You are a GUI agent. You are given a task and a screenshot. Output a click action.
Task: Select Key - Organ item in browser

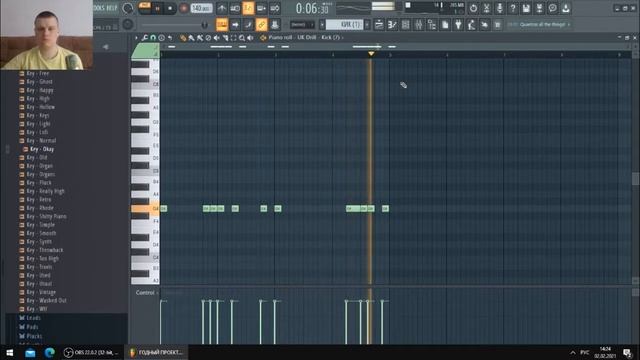[x=40, y=166]
